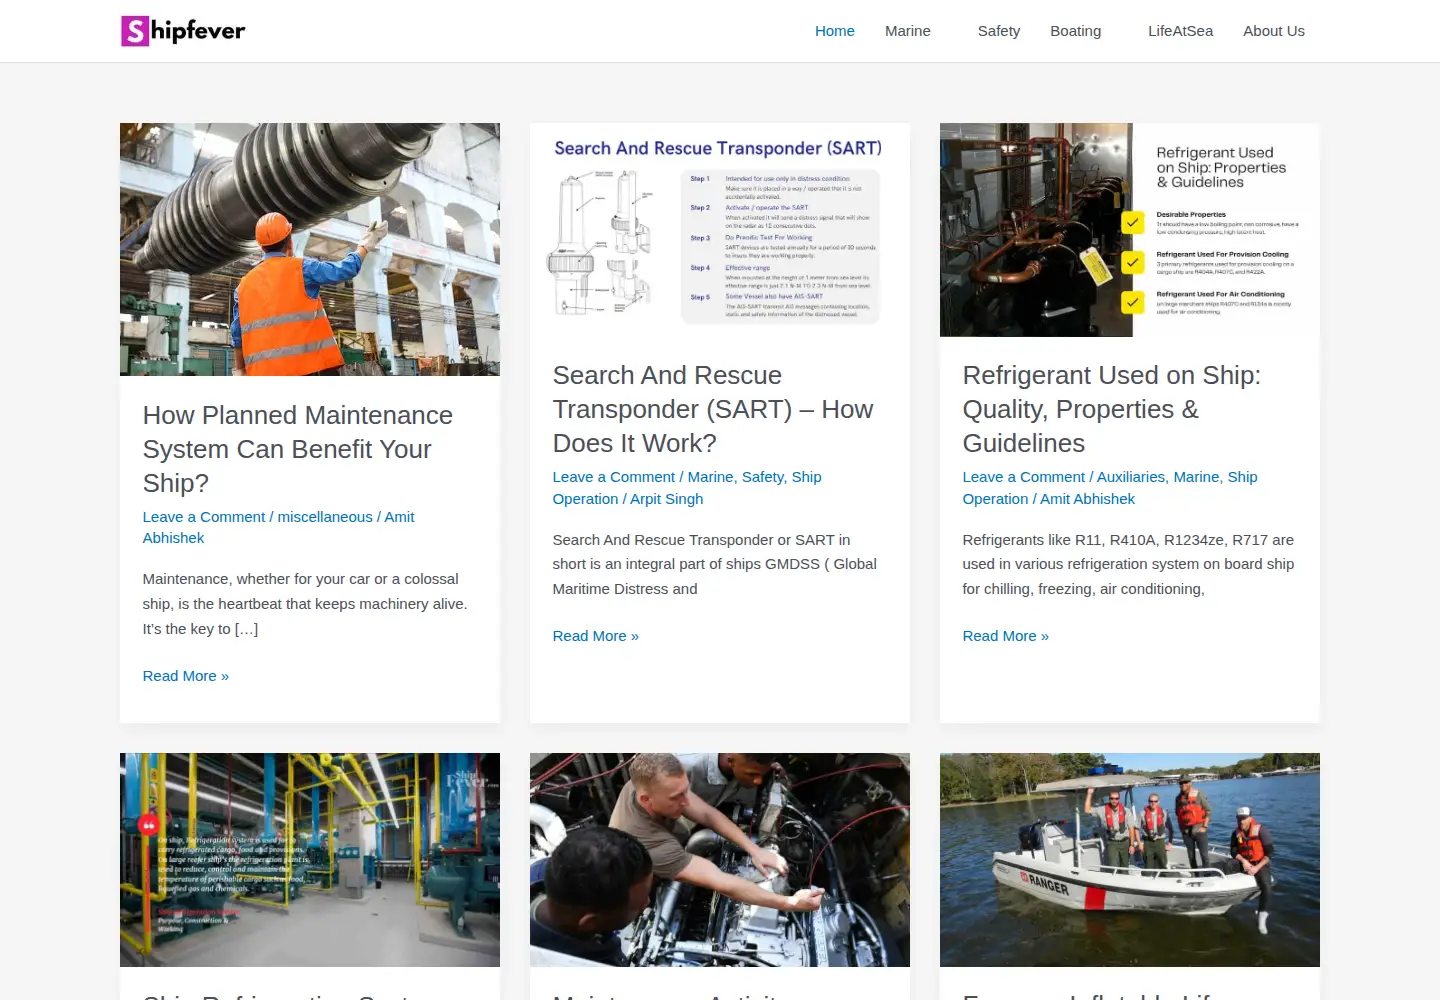Open the ship refrigeration plant room thumbnail
This screenshot has width=1440, height=1000.
[x=310, y=860]
